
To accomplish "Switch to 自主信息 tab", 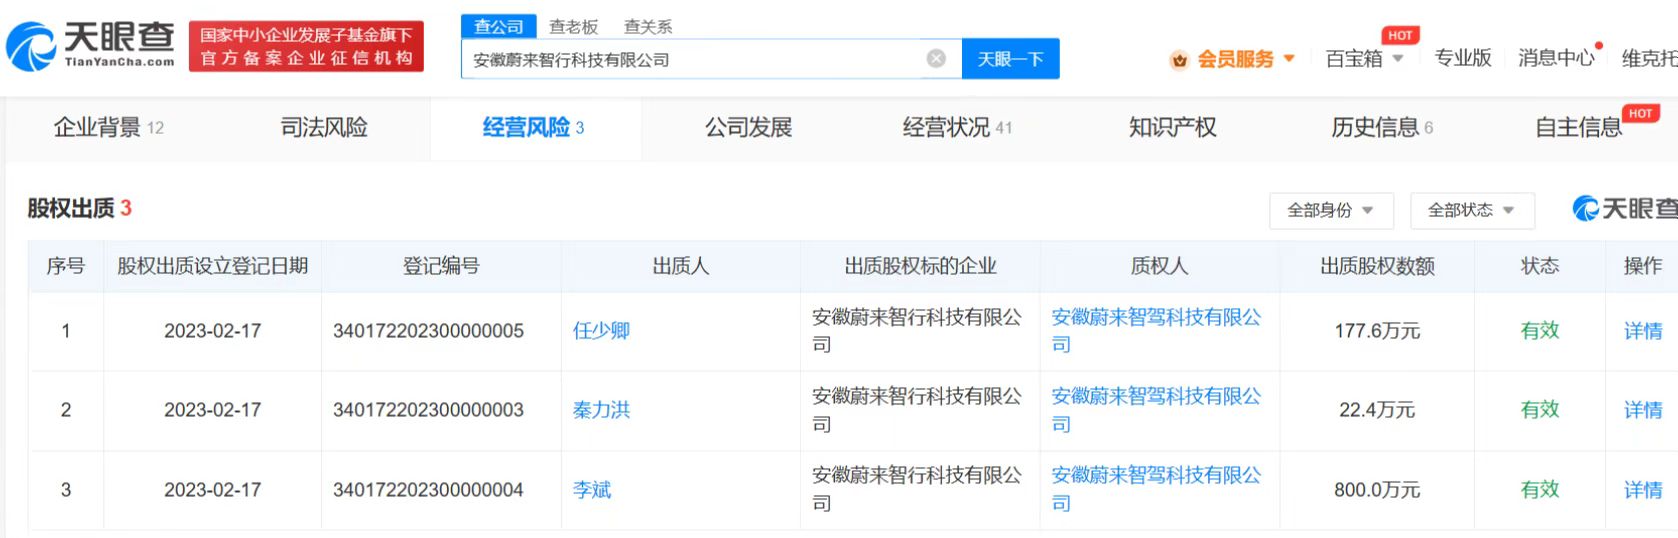I will point(1578,127).
